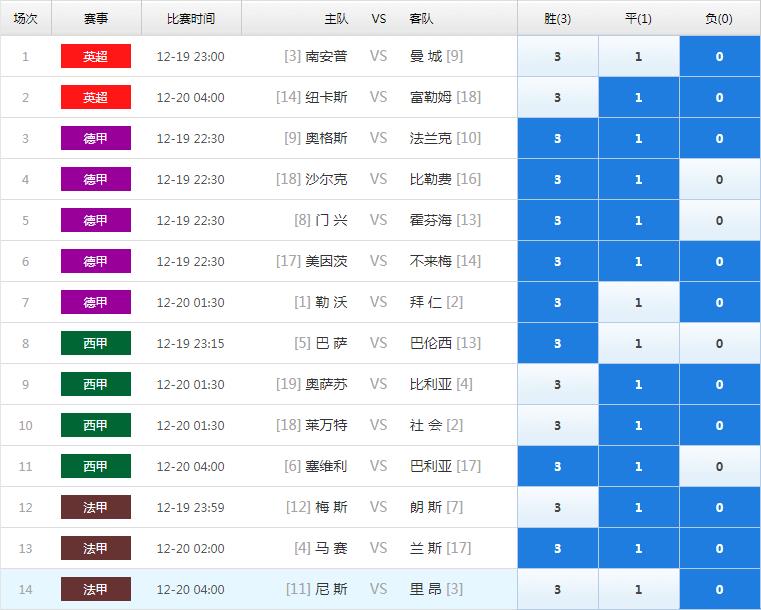
Task: Click home team 马赛
Action: (331, 548)
